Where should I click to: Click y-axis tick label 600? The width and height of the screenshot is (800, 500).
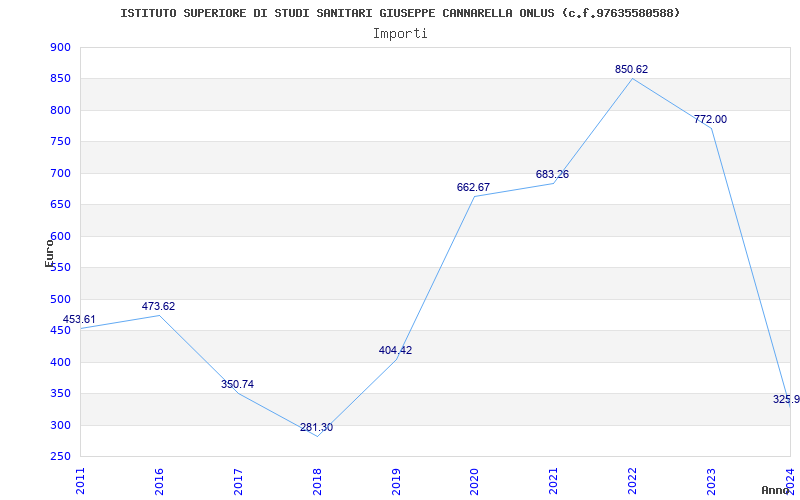point(60,236)
